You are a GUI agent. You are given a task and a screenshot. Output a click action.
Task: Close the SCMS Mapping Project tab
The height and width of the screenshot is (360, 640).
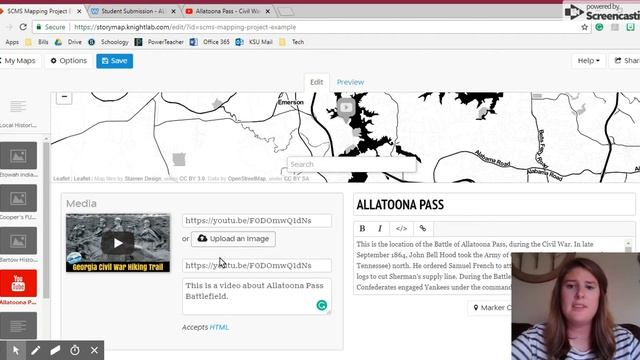click(x=79, y=11)
